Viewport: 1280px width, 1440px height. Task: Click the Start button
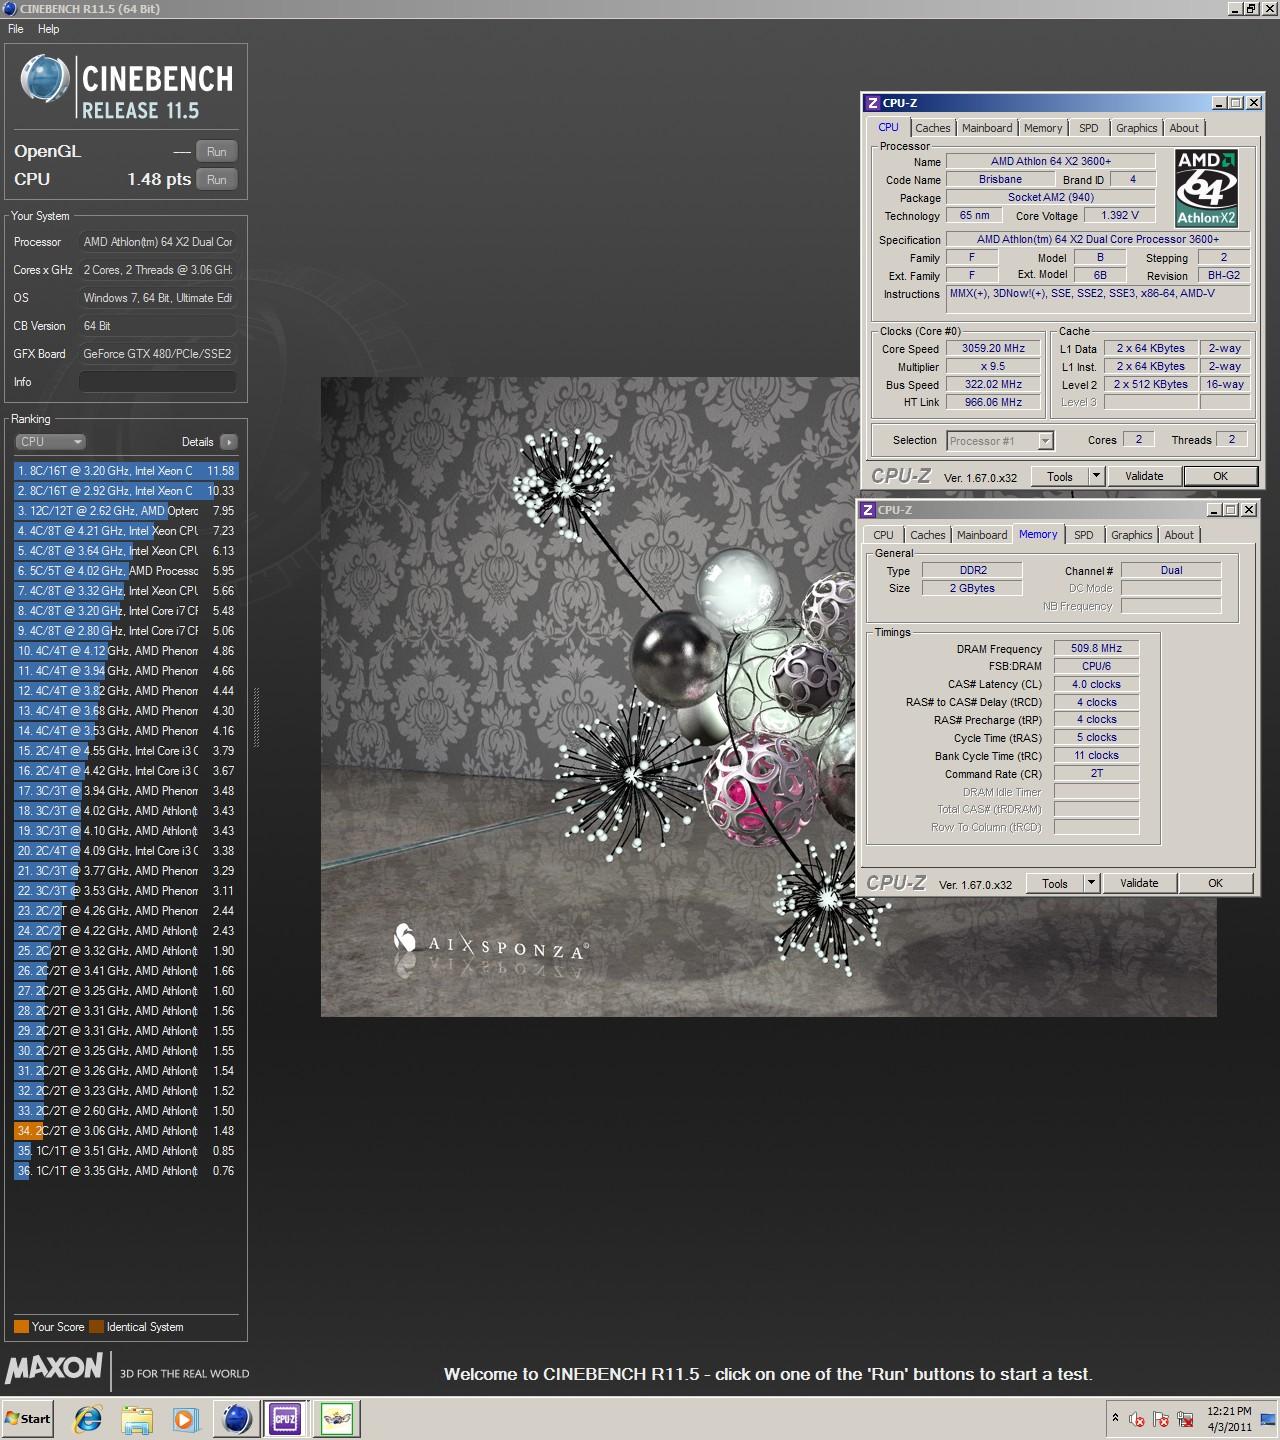[28, 1418]
